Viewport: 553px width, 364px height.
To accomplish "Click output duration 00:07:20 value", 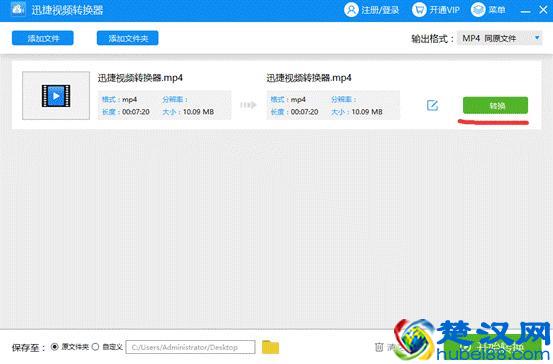I will pyautogui.click(x=304, y=112).
